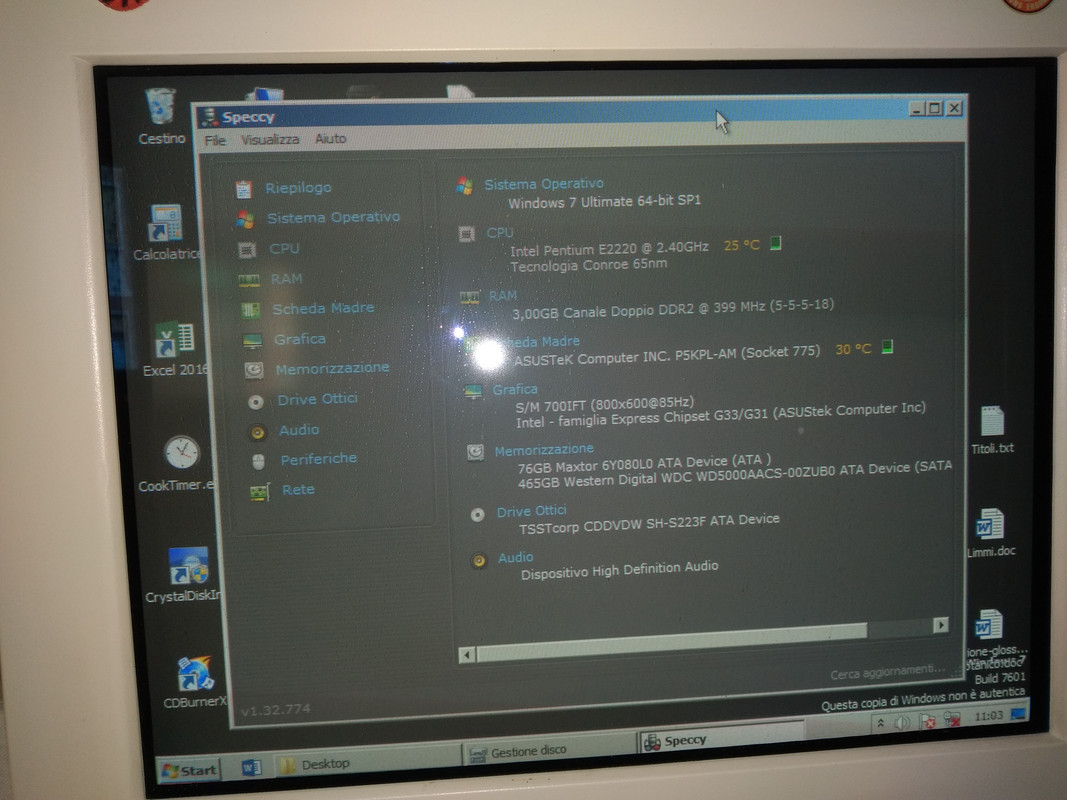Open the Excel 2016 desktop shortcut

tap(176, 349)
